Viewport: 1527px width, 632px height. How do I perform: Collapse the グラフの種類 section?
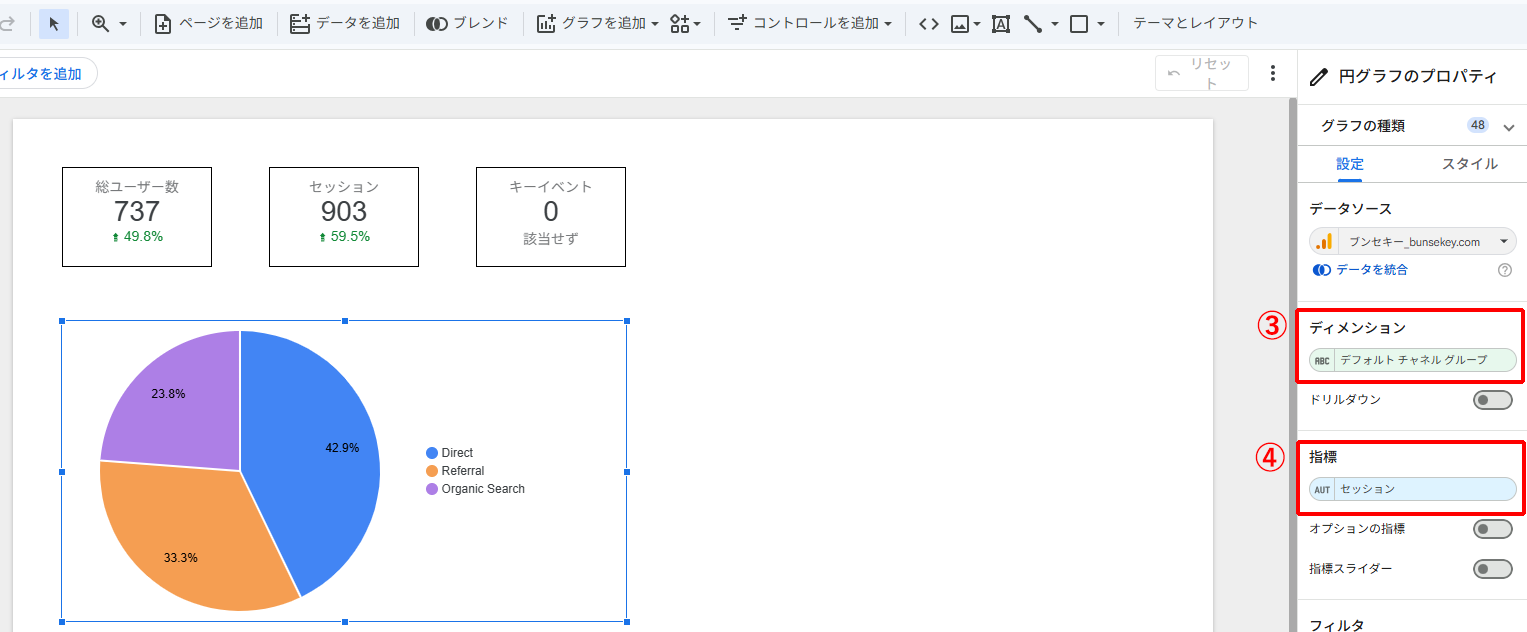[x=1510, y=125]
